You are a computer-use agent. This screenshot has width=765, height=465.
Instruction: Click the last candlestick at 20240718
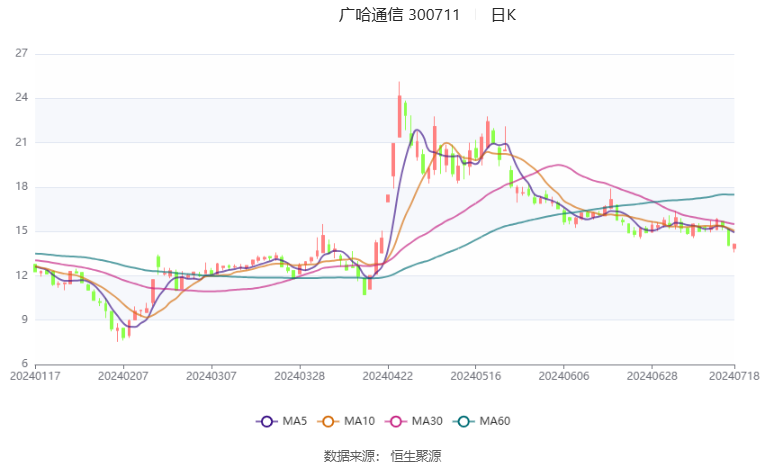click(734, 247)
